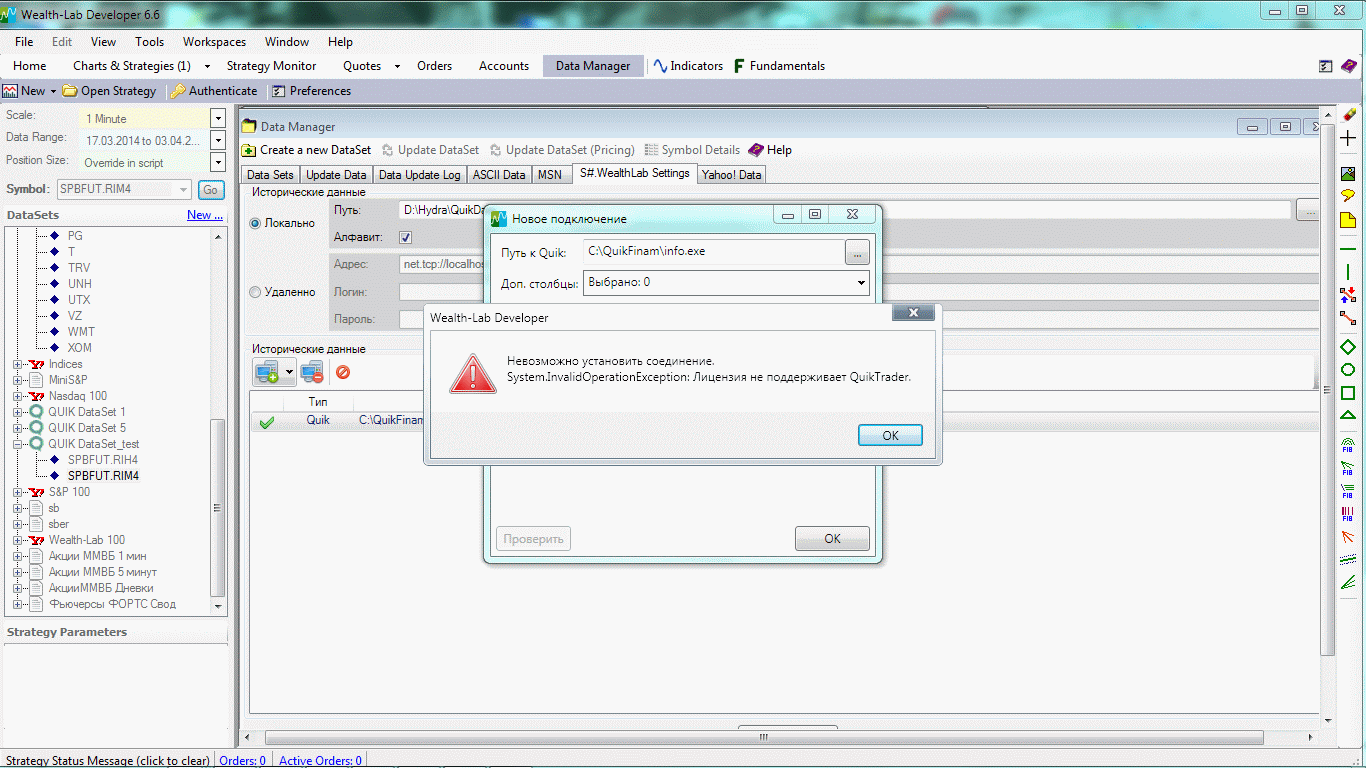The width and height of the screenshot is (1366, 768).
Task: Collapse the QUIK DataSet_test node
Action: (17, 444)
